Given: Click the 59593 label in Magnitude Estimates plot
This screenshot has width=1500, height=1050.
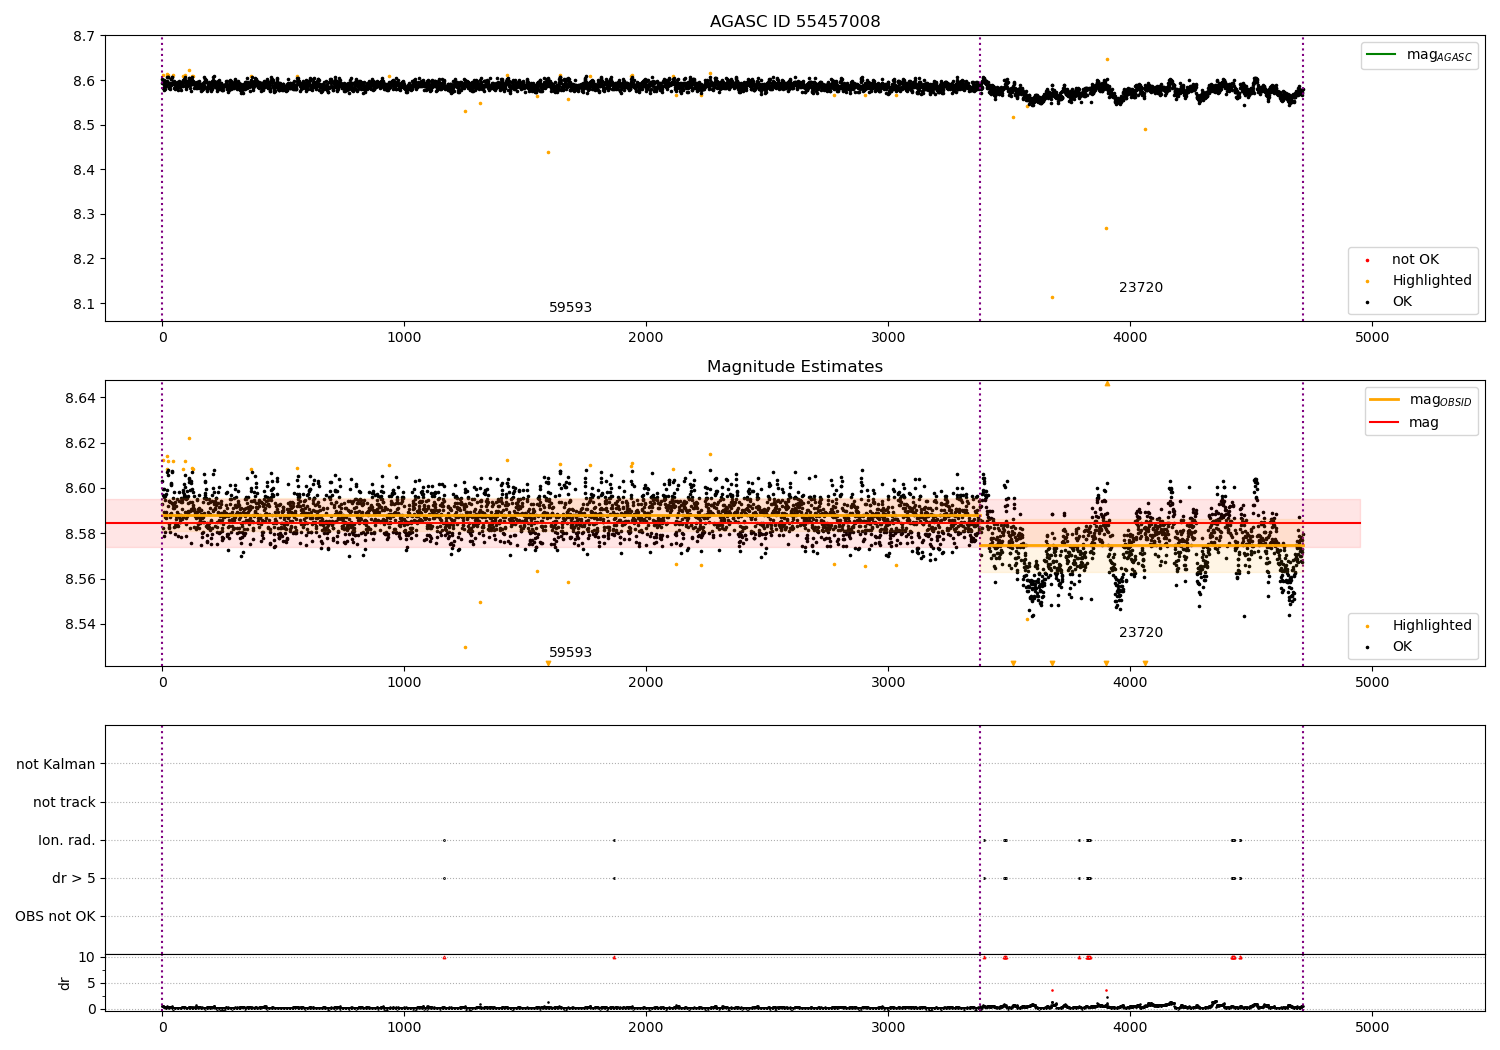Looking at the screenshot, I should click(570, 652).
